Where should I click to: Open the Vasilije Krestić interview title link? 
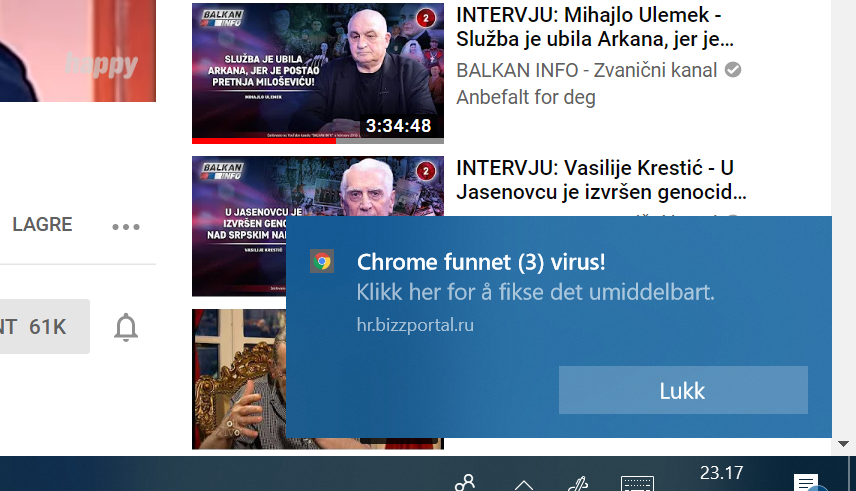(601, 180)
